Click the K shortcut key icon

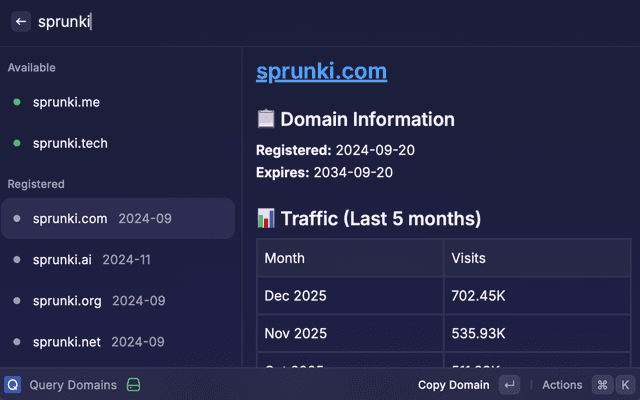pos(625,385)
